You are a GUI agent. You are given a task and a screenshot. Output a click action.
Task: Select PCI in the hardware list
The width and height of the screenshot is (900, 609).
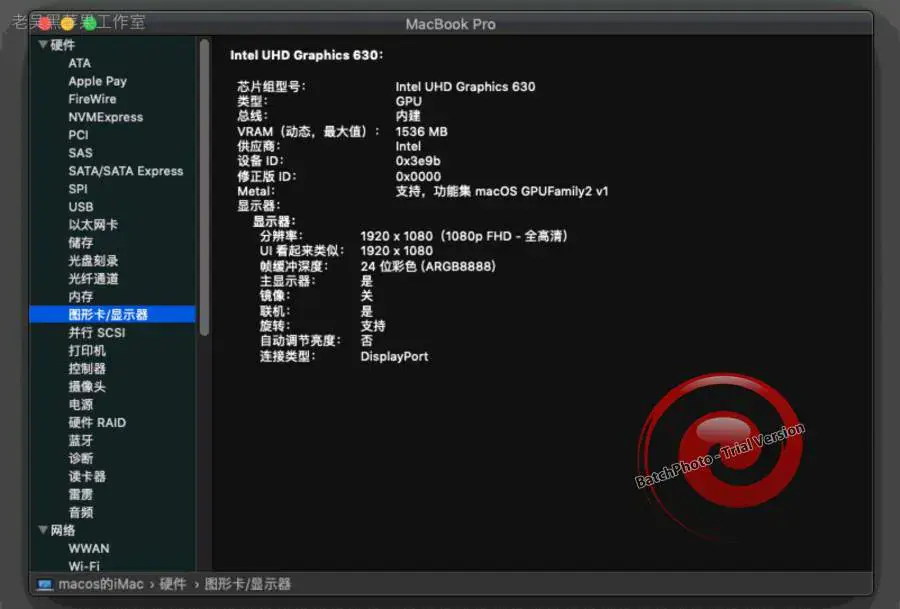pyautogui.click(x=79, y=135)
